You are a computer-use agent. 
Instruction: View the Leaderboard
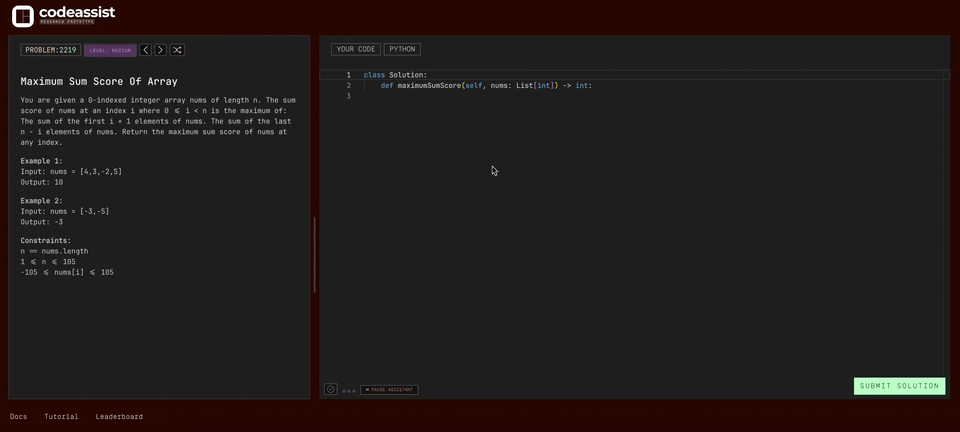coord(119,417)
